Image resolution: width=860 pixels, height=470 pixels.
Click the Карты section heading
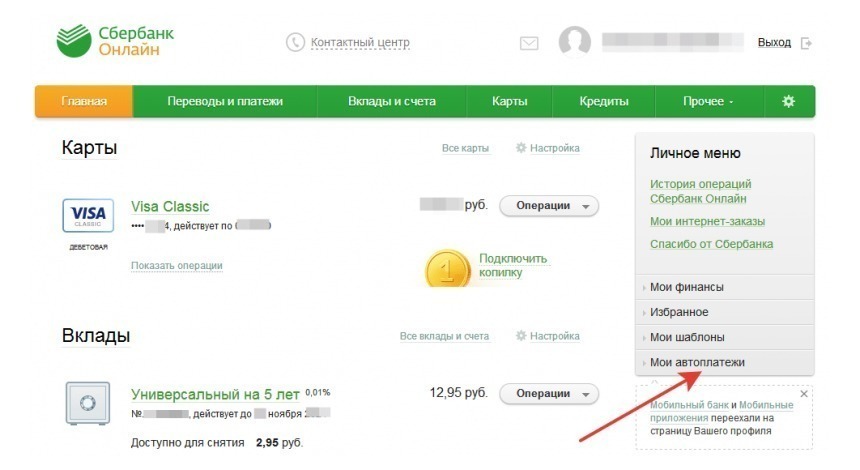(x=89, y=148)
